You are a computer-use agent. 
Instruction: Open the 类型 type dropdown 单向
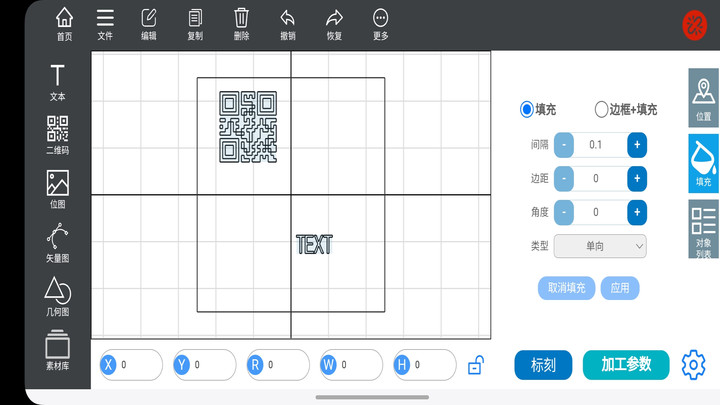click(600, 246)
